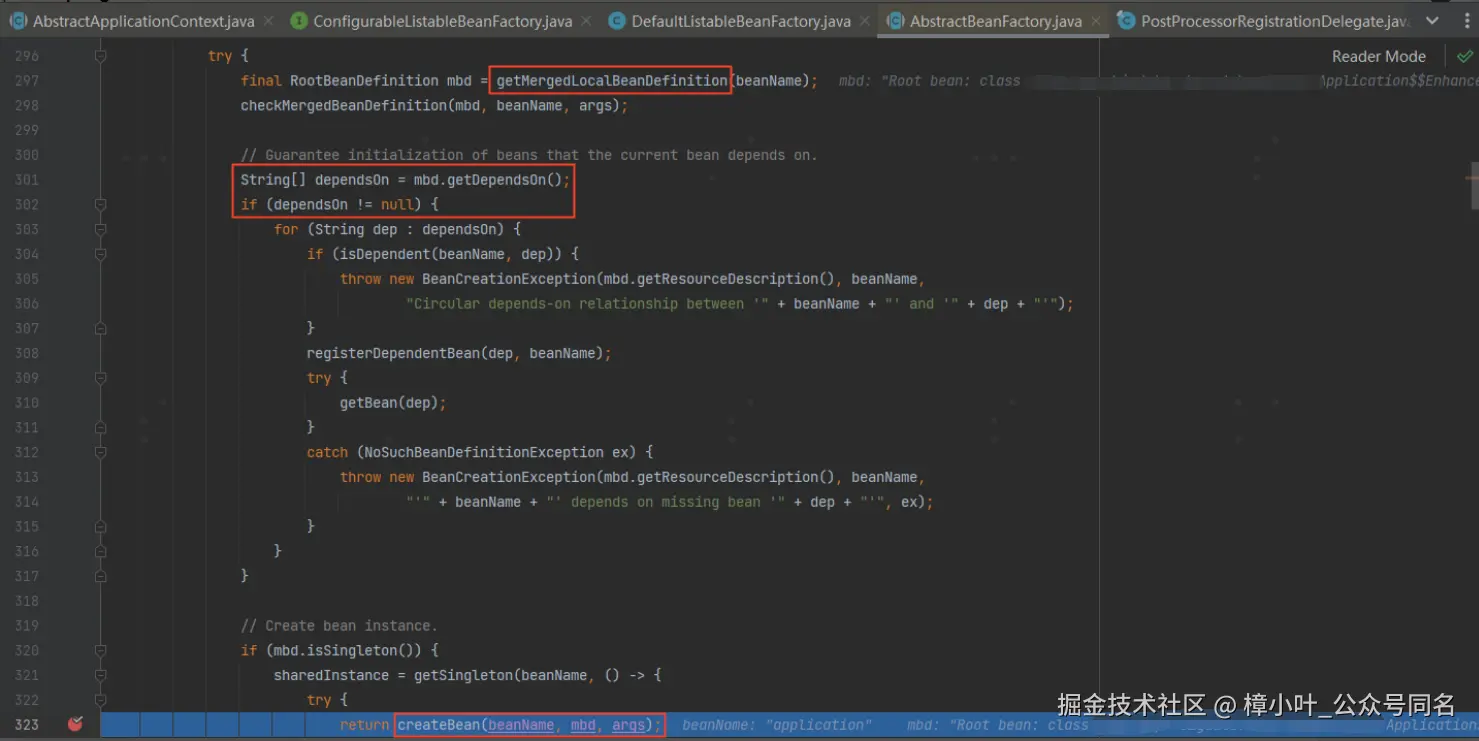Viewport: 1479px width, 741px height.
Task: Remove the breakpoint on line 323
Action: click(75, 724)
